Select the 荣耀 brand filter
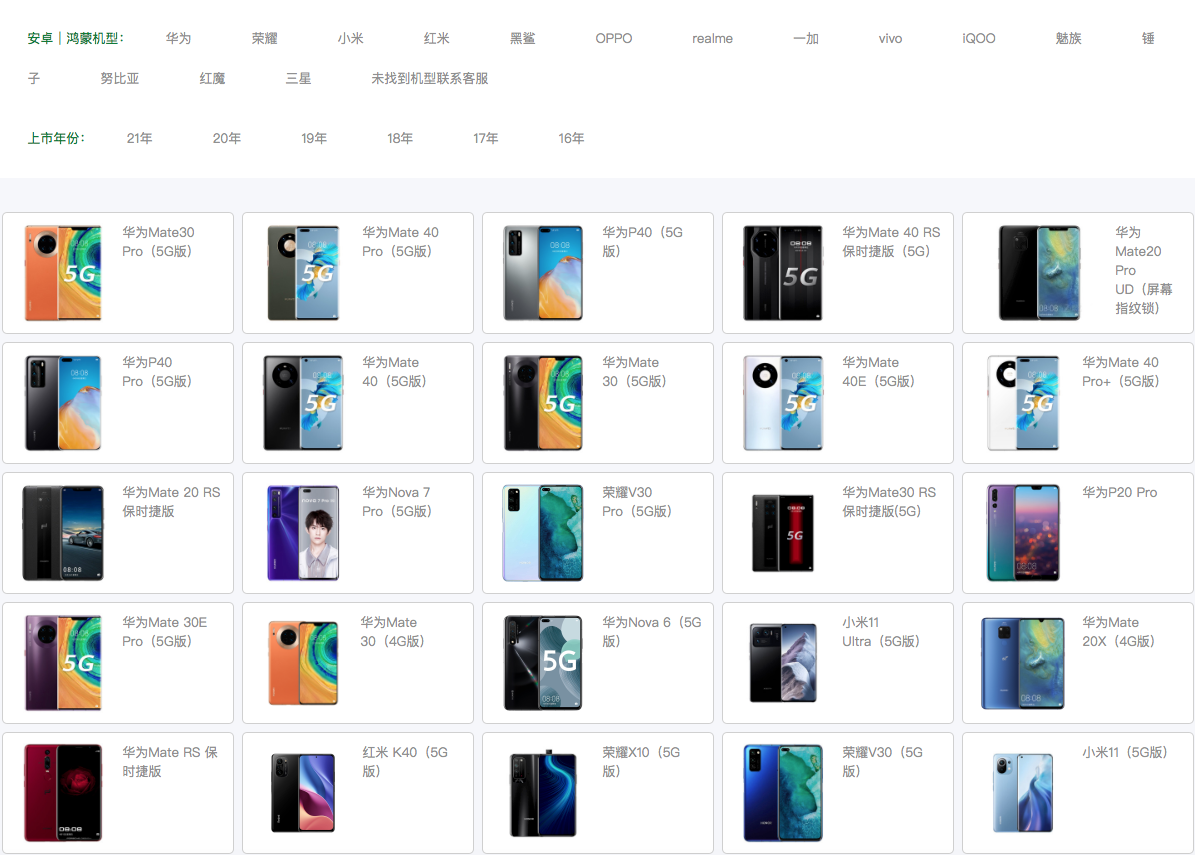Image resolution: width=1195 pixels, height=855 pixels. click(264, 38)
